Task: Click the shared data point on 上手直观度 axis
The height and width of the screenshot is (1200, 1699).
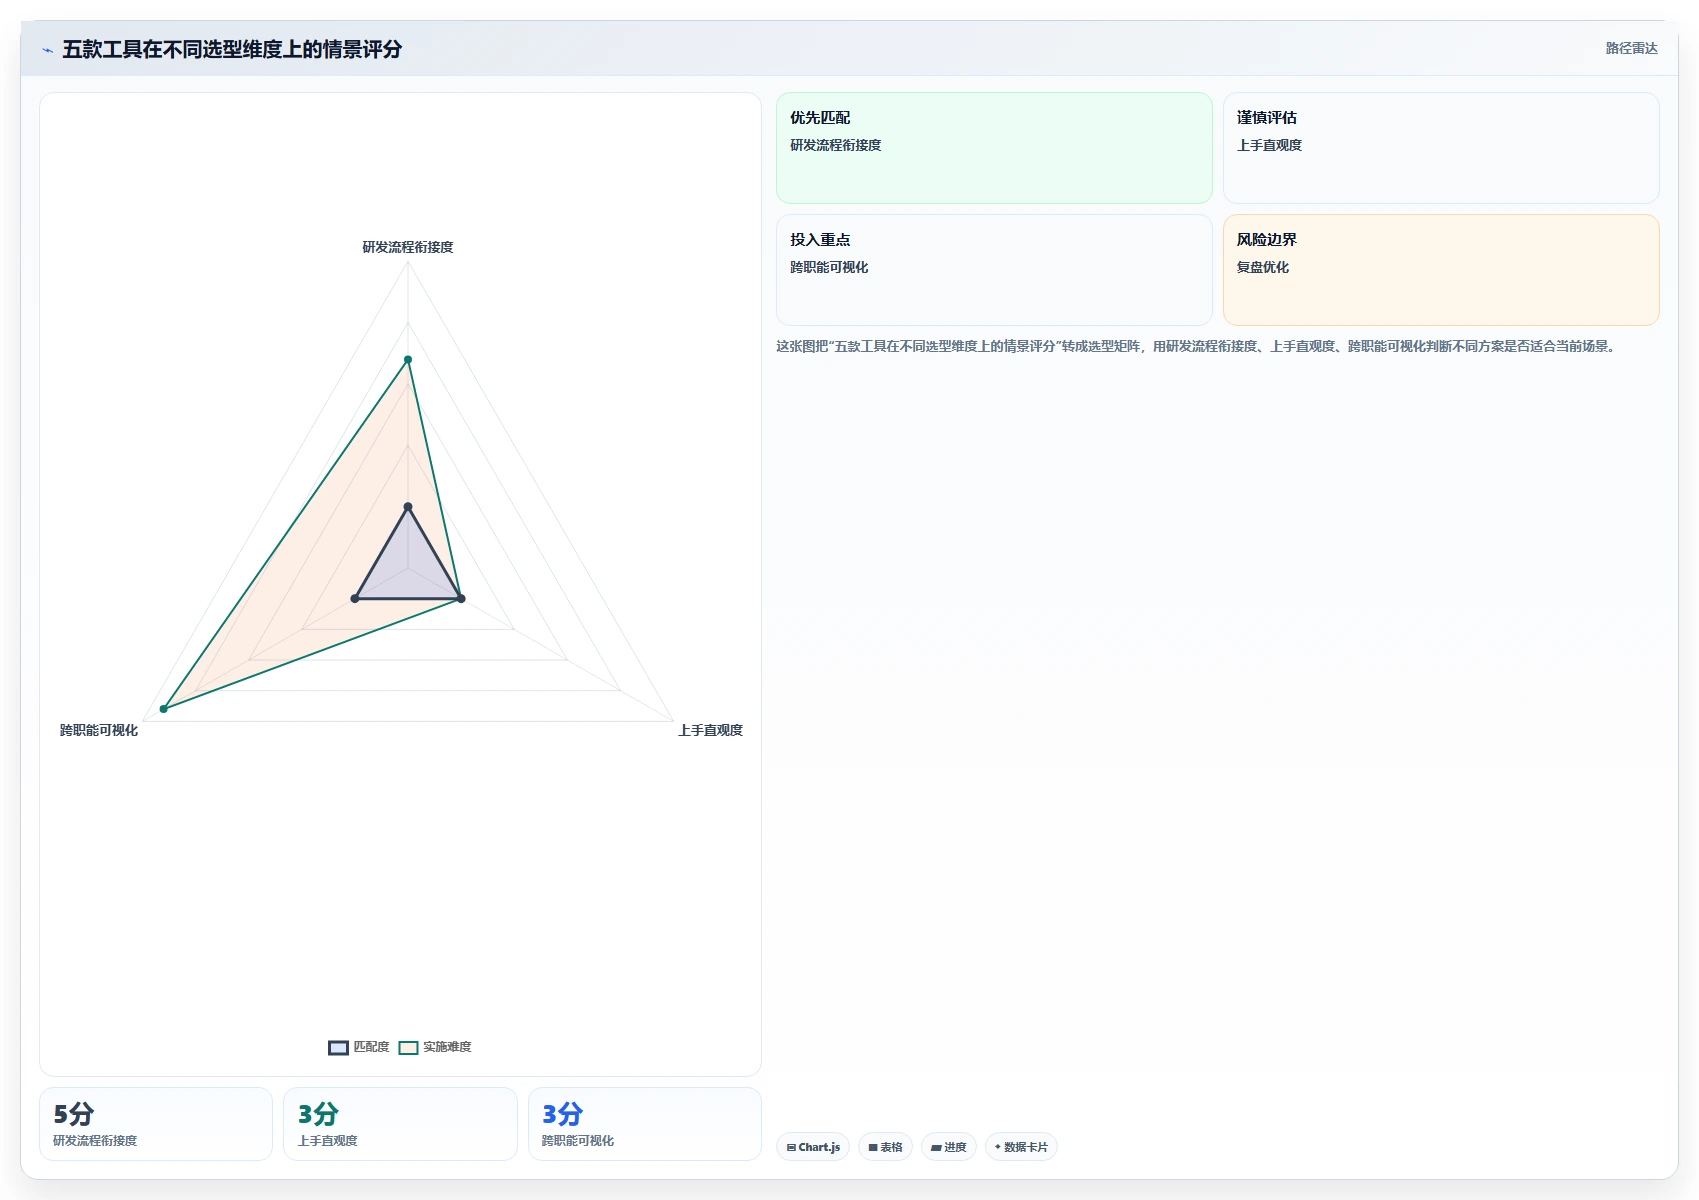Action: click(461, 599)
